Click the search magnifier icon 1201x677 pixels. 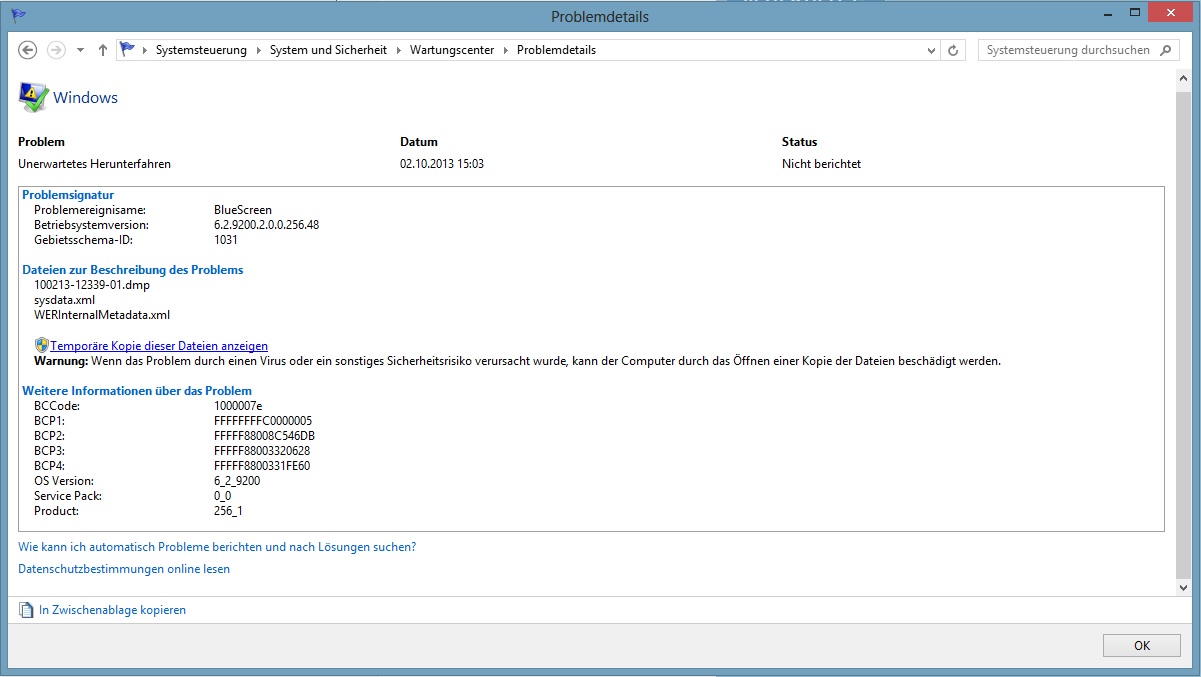[x=1167, y=50]
